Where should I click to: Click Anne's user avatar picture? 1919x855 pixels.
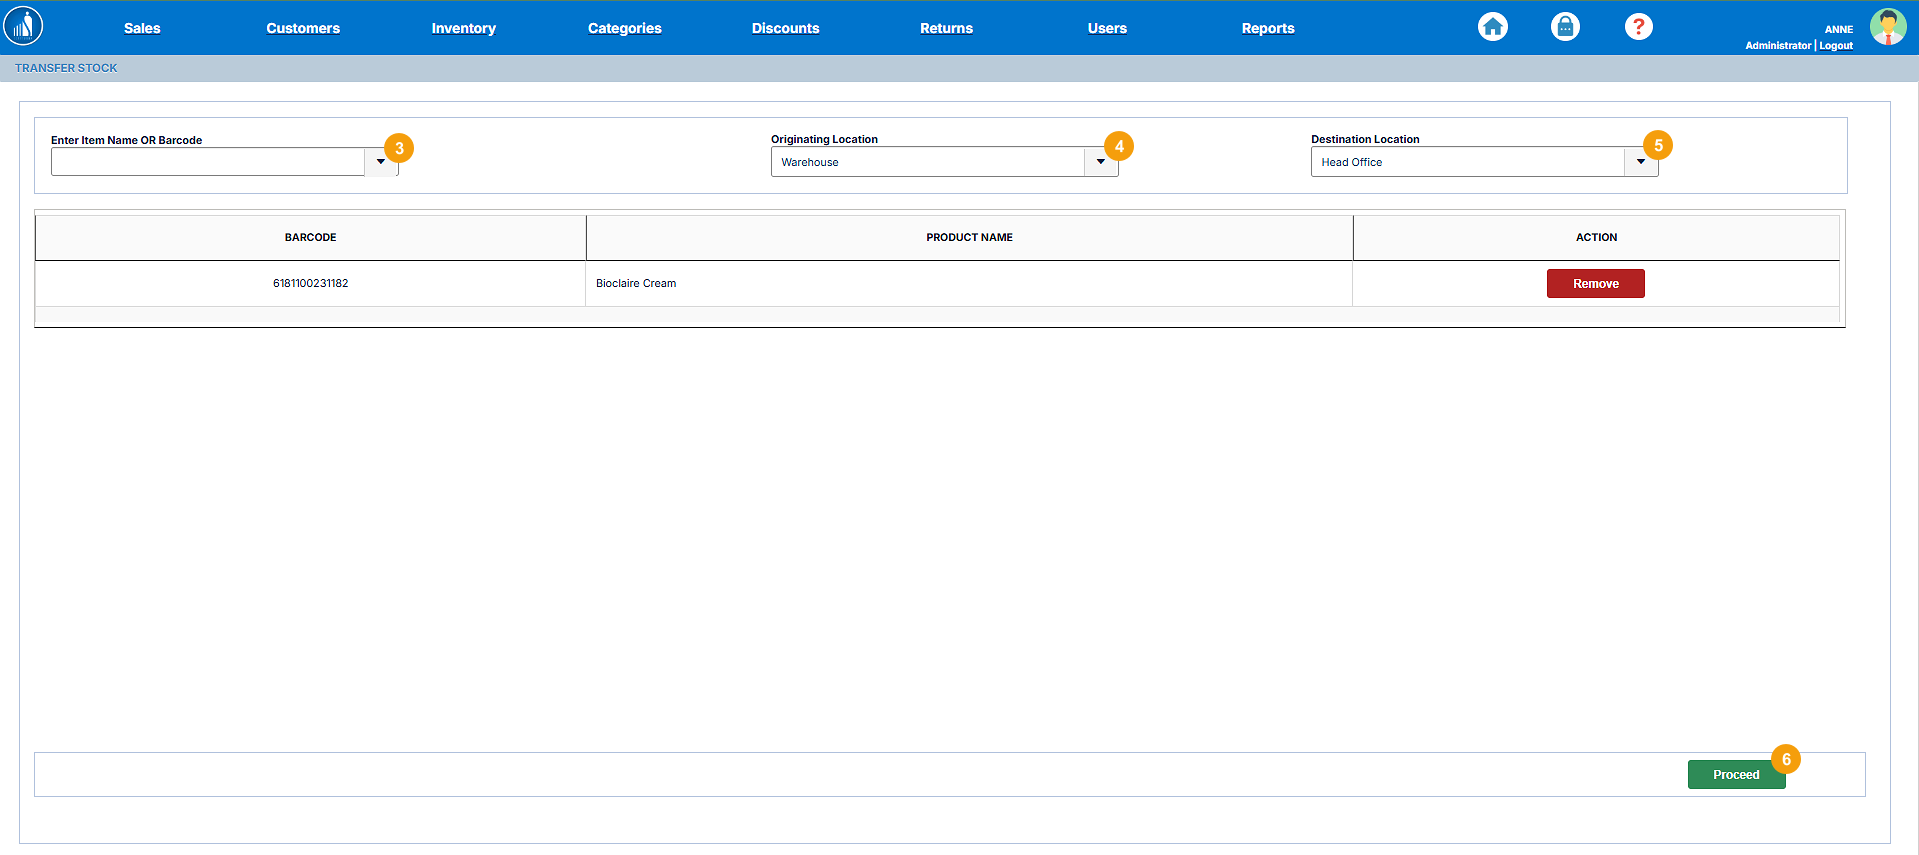pyautogui.click(x=1887, y=27)
